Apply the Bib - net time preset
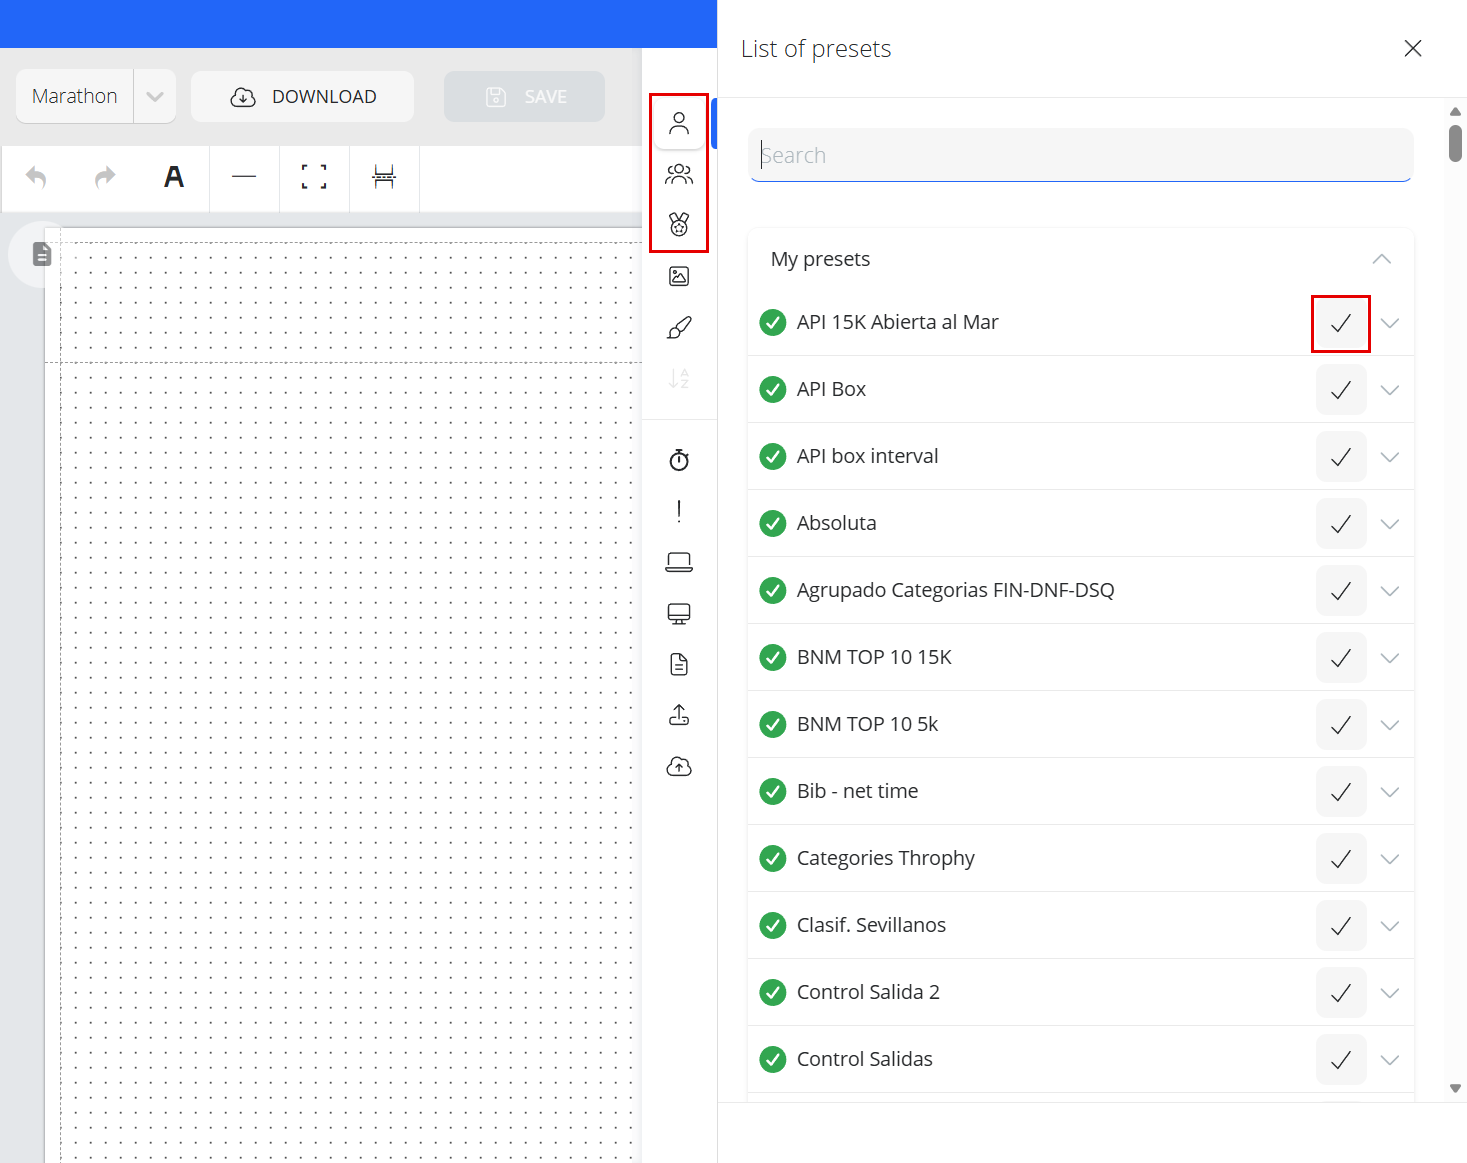The width and height of the screenshot is (1467, 1163). coord(1341,792)
